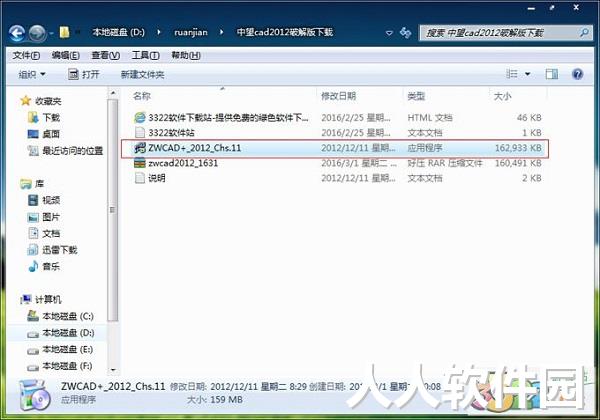Click file name ZWCAD+_2012_Chs.11 in list
This screenshot has width=600, height=420.
click(195, 148)
